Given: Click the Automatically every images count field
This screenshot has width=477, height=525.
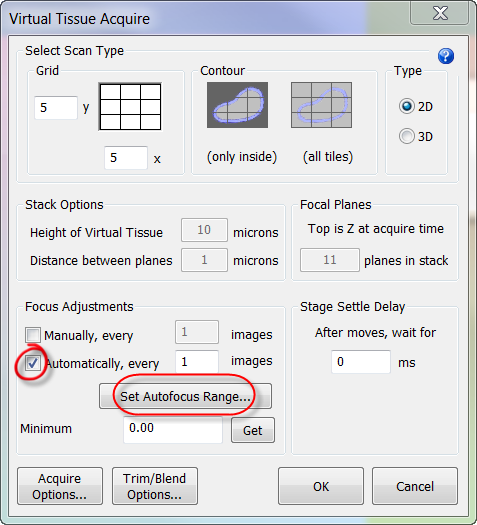Looking at the screenshot, I should coord(197,362).
